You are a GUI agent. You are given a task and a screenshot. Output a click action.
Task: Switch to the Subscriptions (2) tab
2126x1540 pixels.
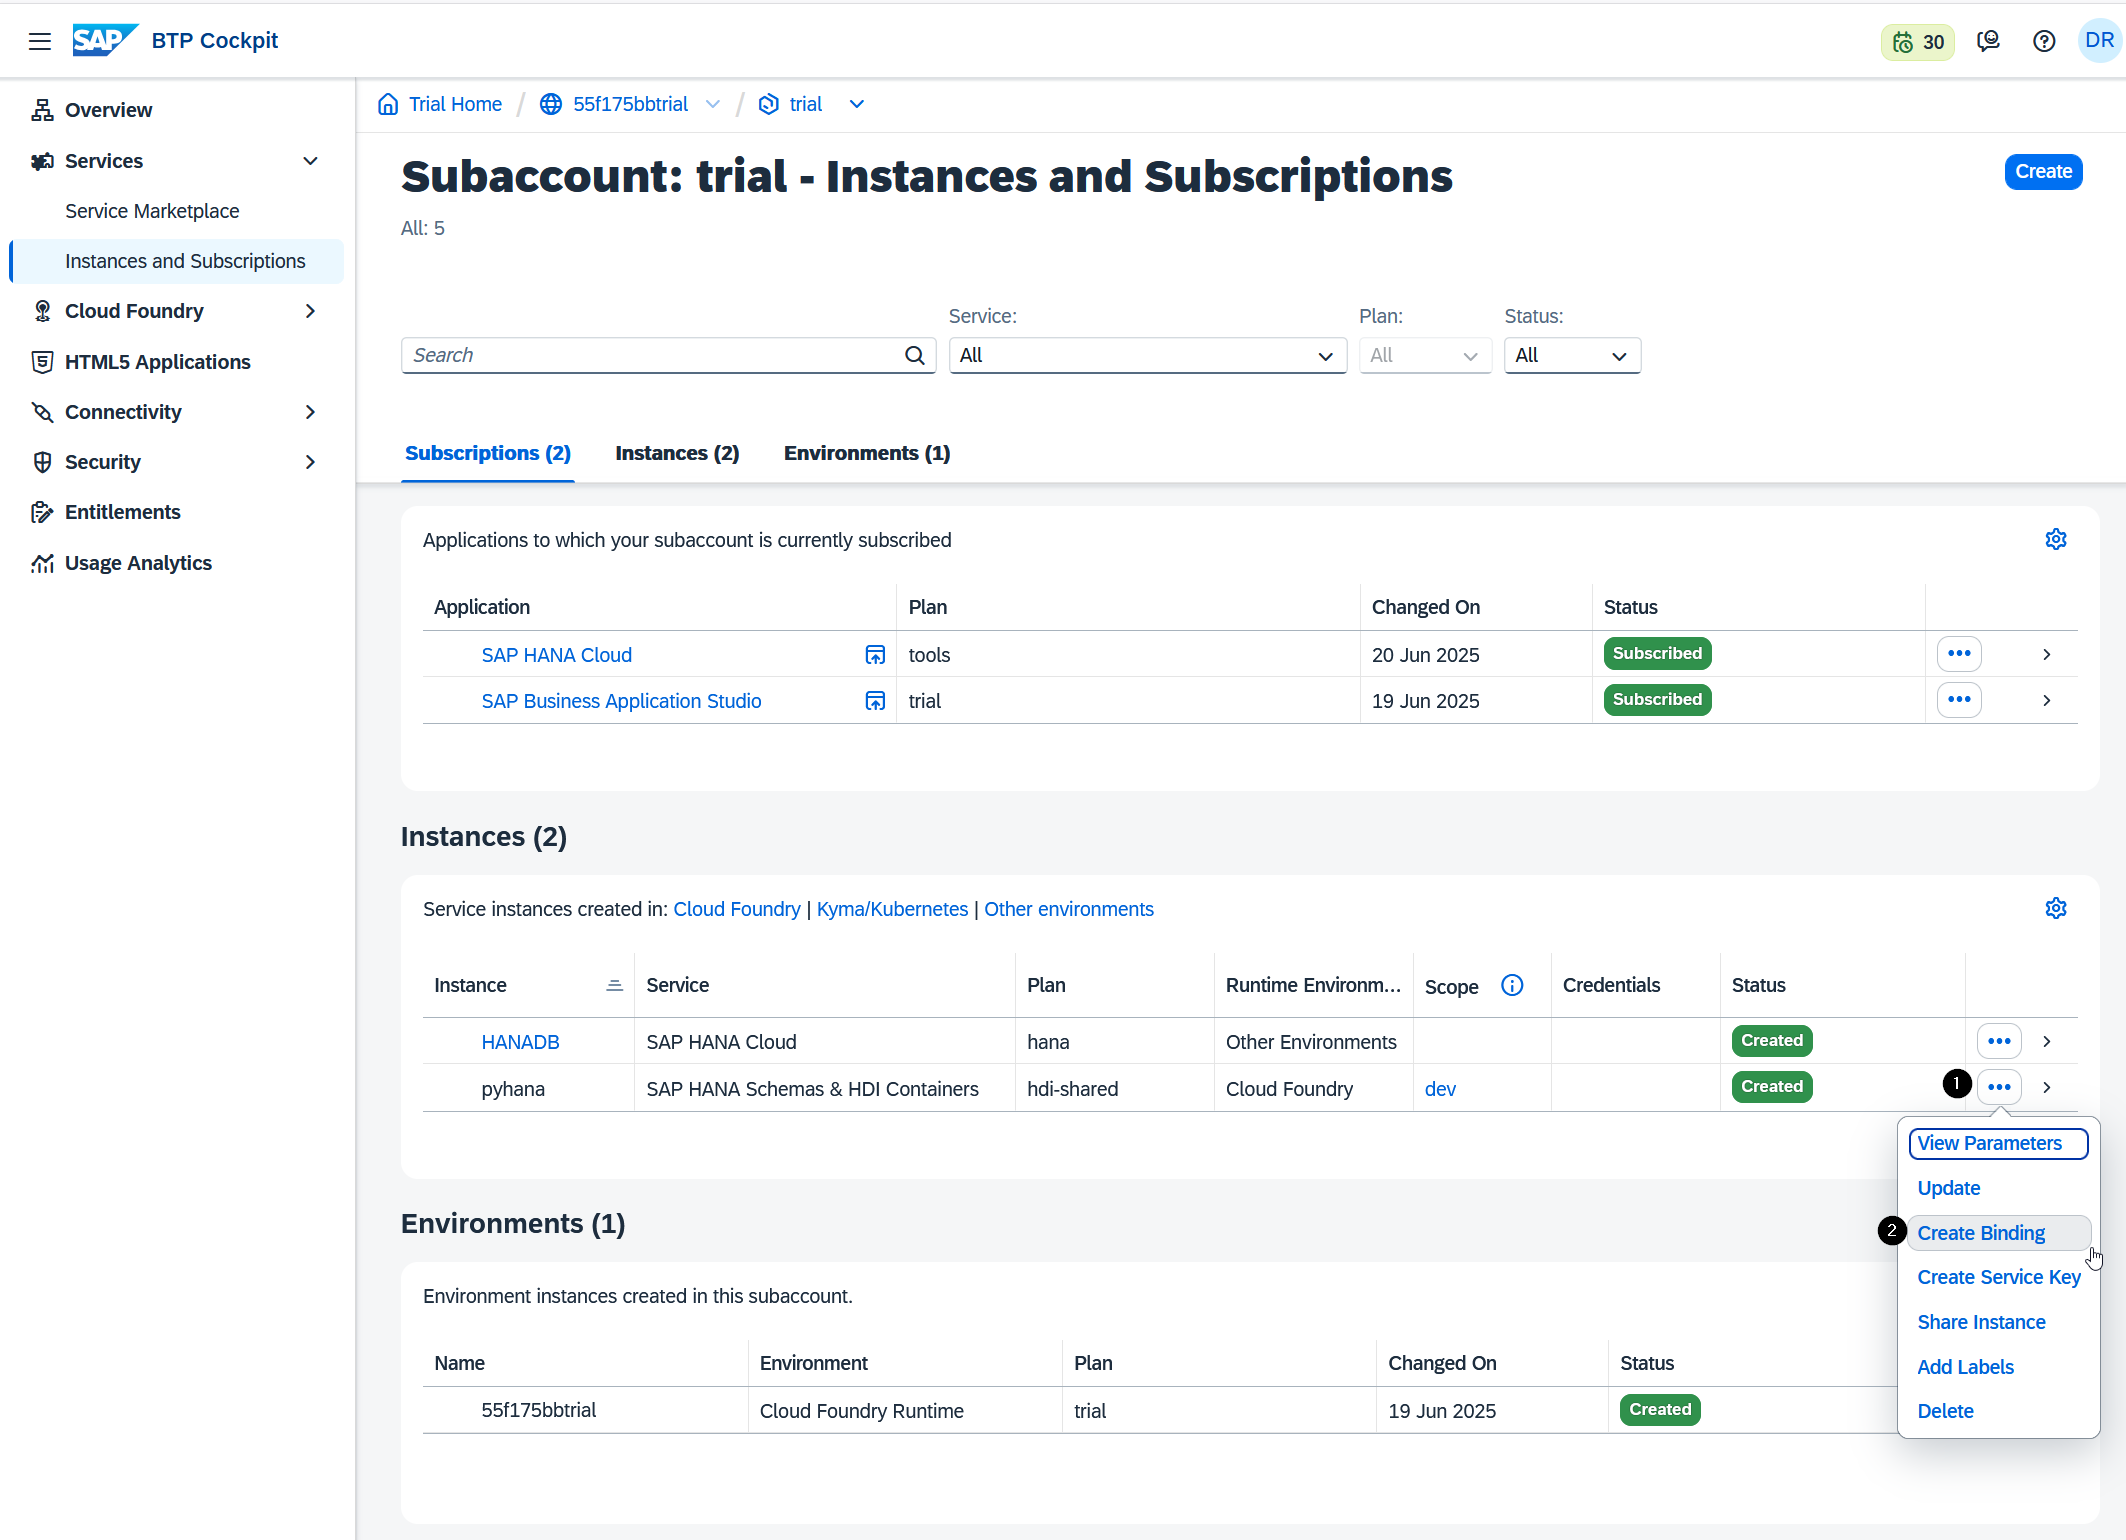pos(487,453)
